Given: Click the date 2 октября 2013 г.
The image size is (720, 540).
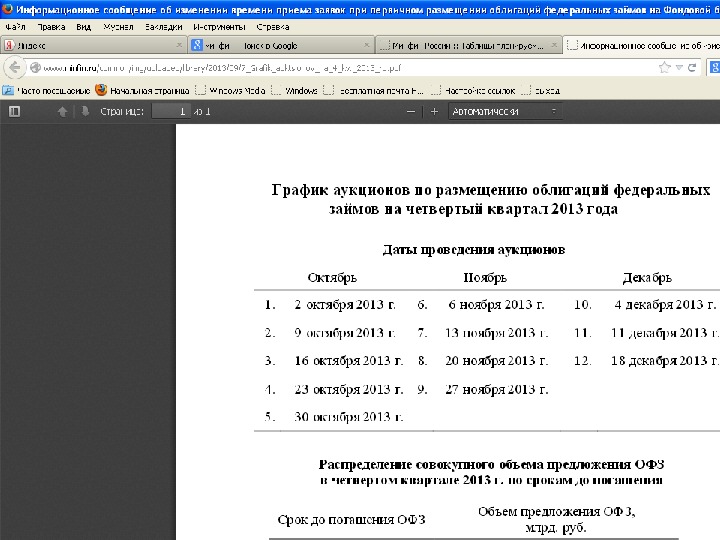Looking at the screenshot, I should coord(345,304).
